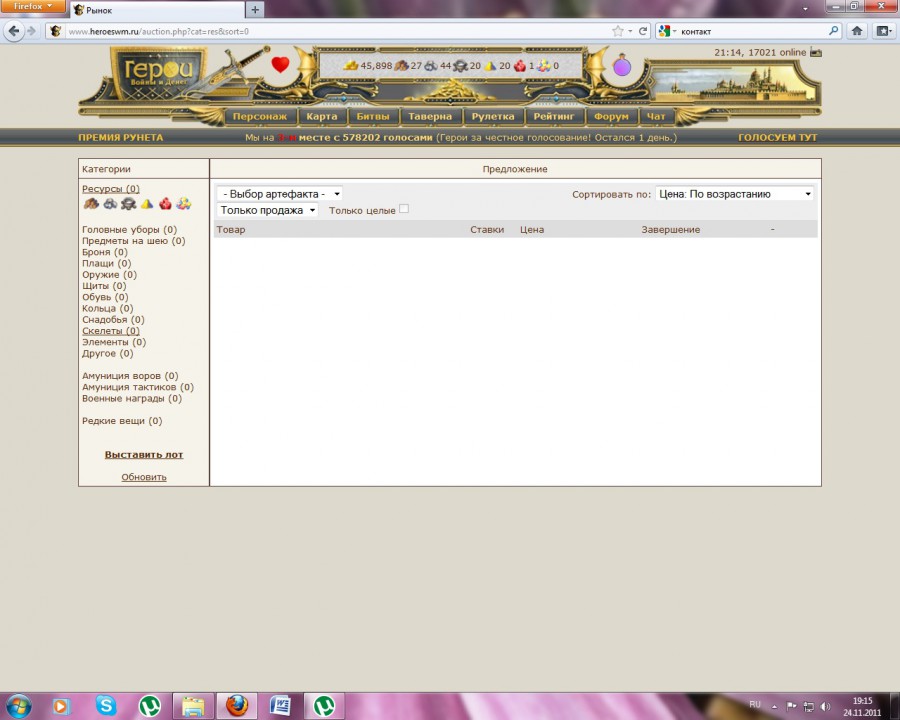Open the Битвы menu
This screenshot has height=720, width=900.
click(373, 116)
